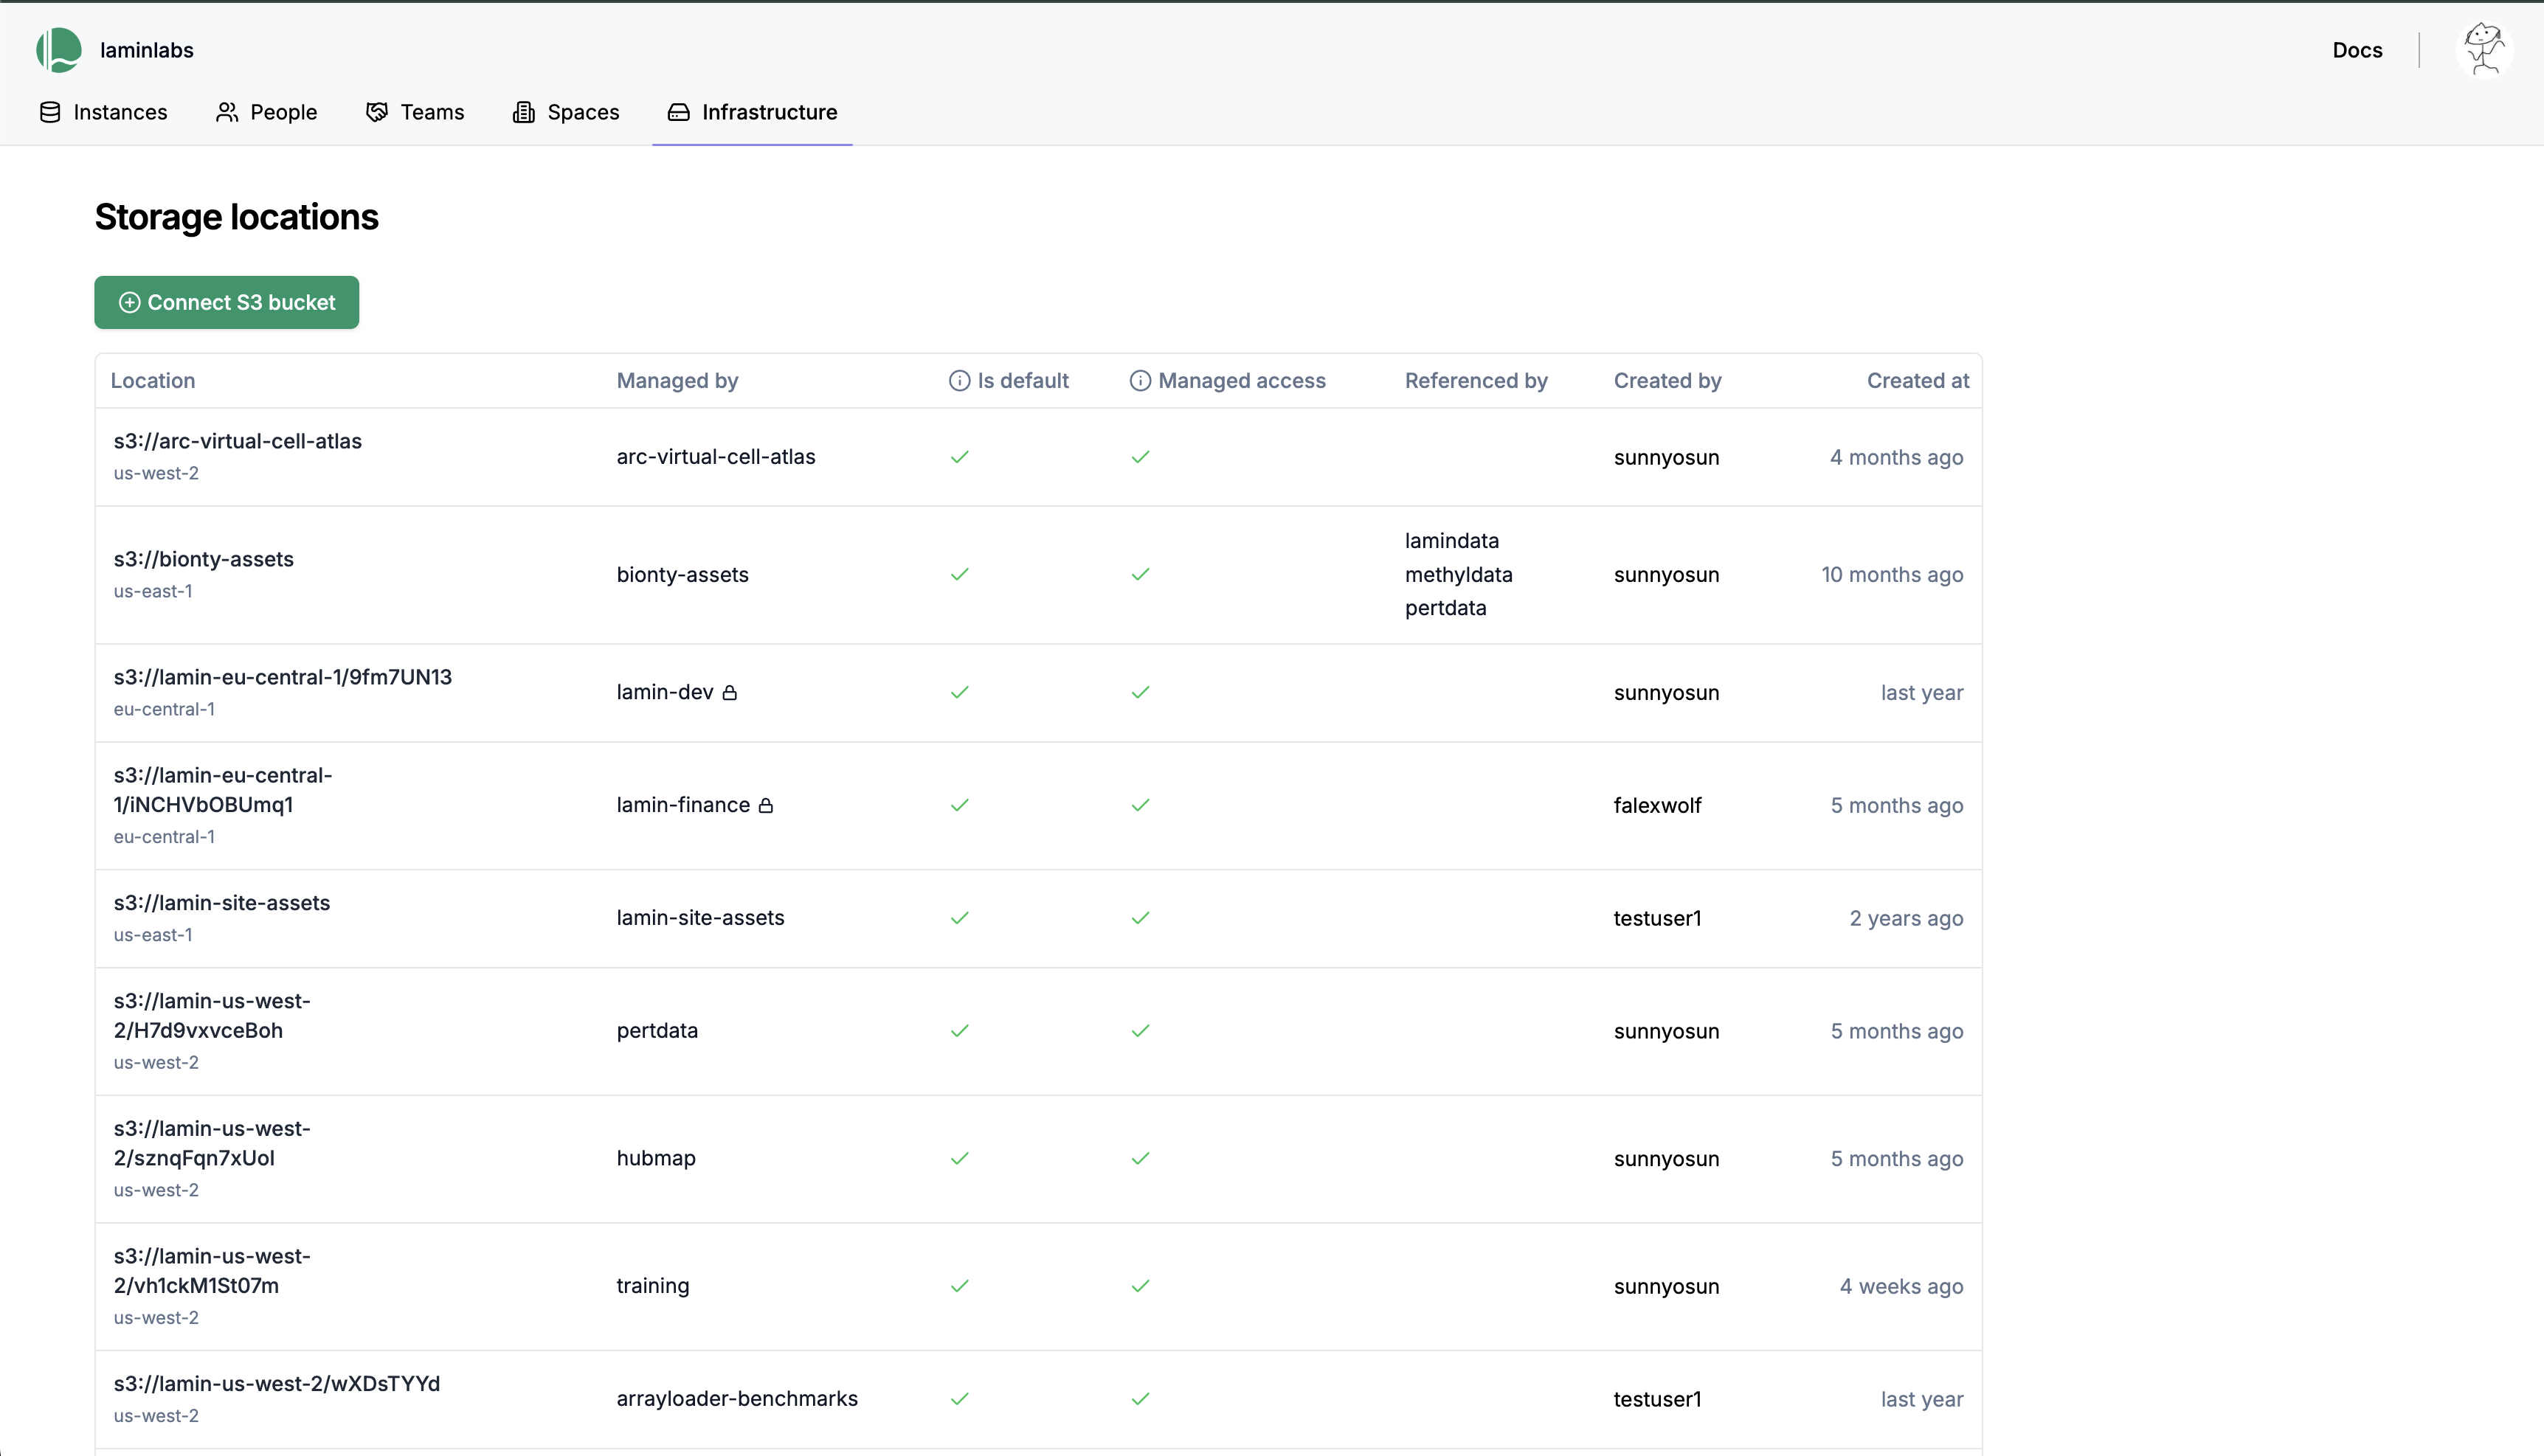This screenshot has height=1456, width=2544.
Task: Select s3://lamin-site-assets location
Action: point(222,903)
